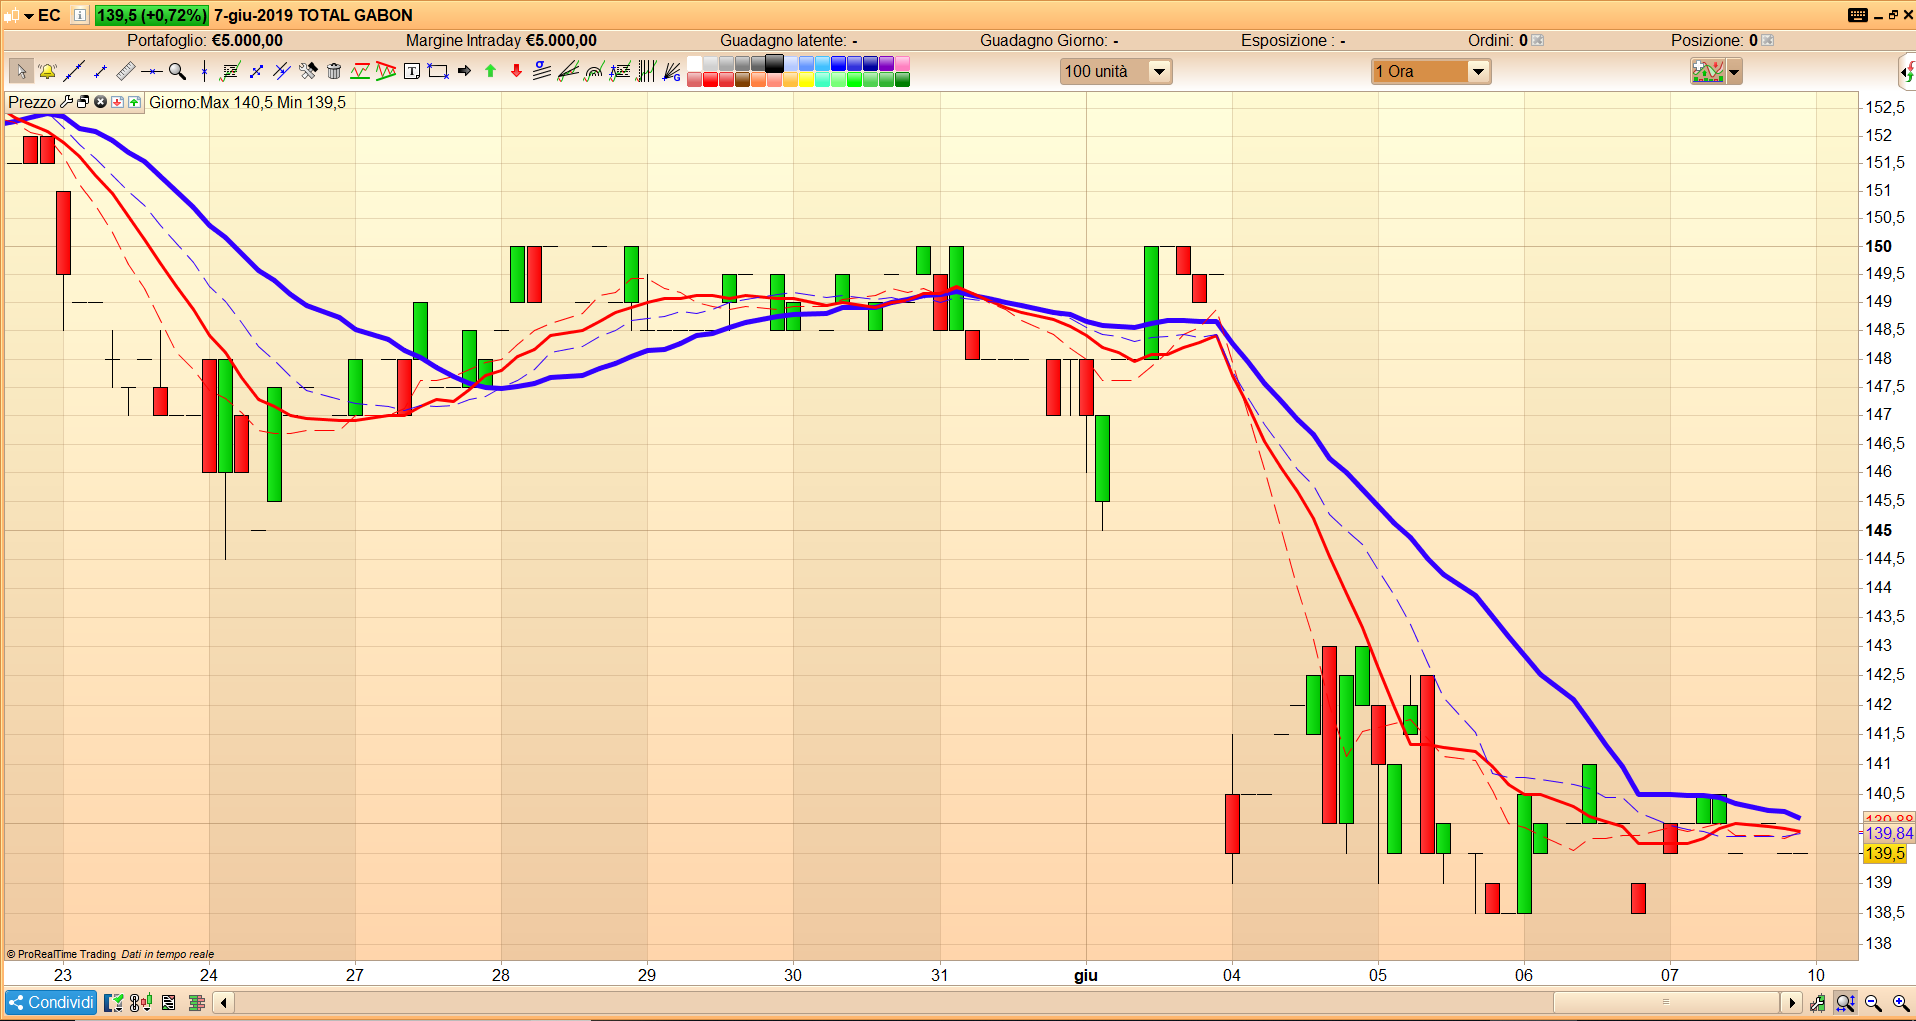
Task: Click the Margine Intraday €5.000,00 text
Action: pyautogui.click(x=501, y=40)
